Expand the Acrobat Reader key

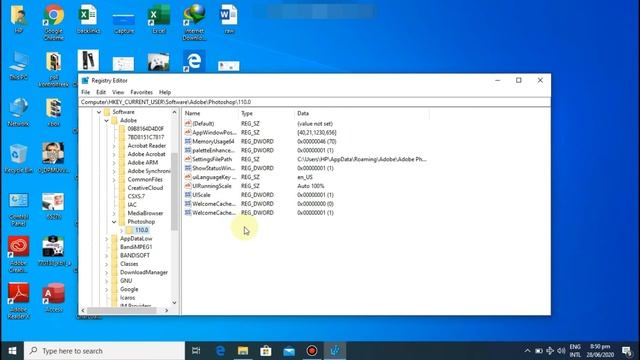114,146
